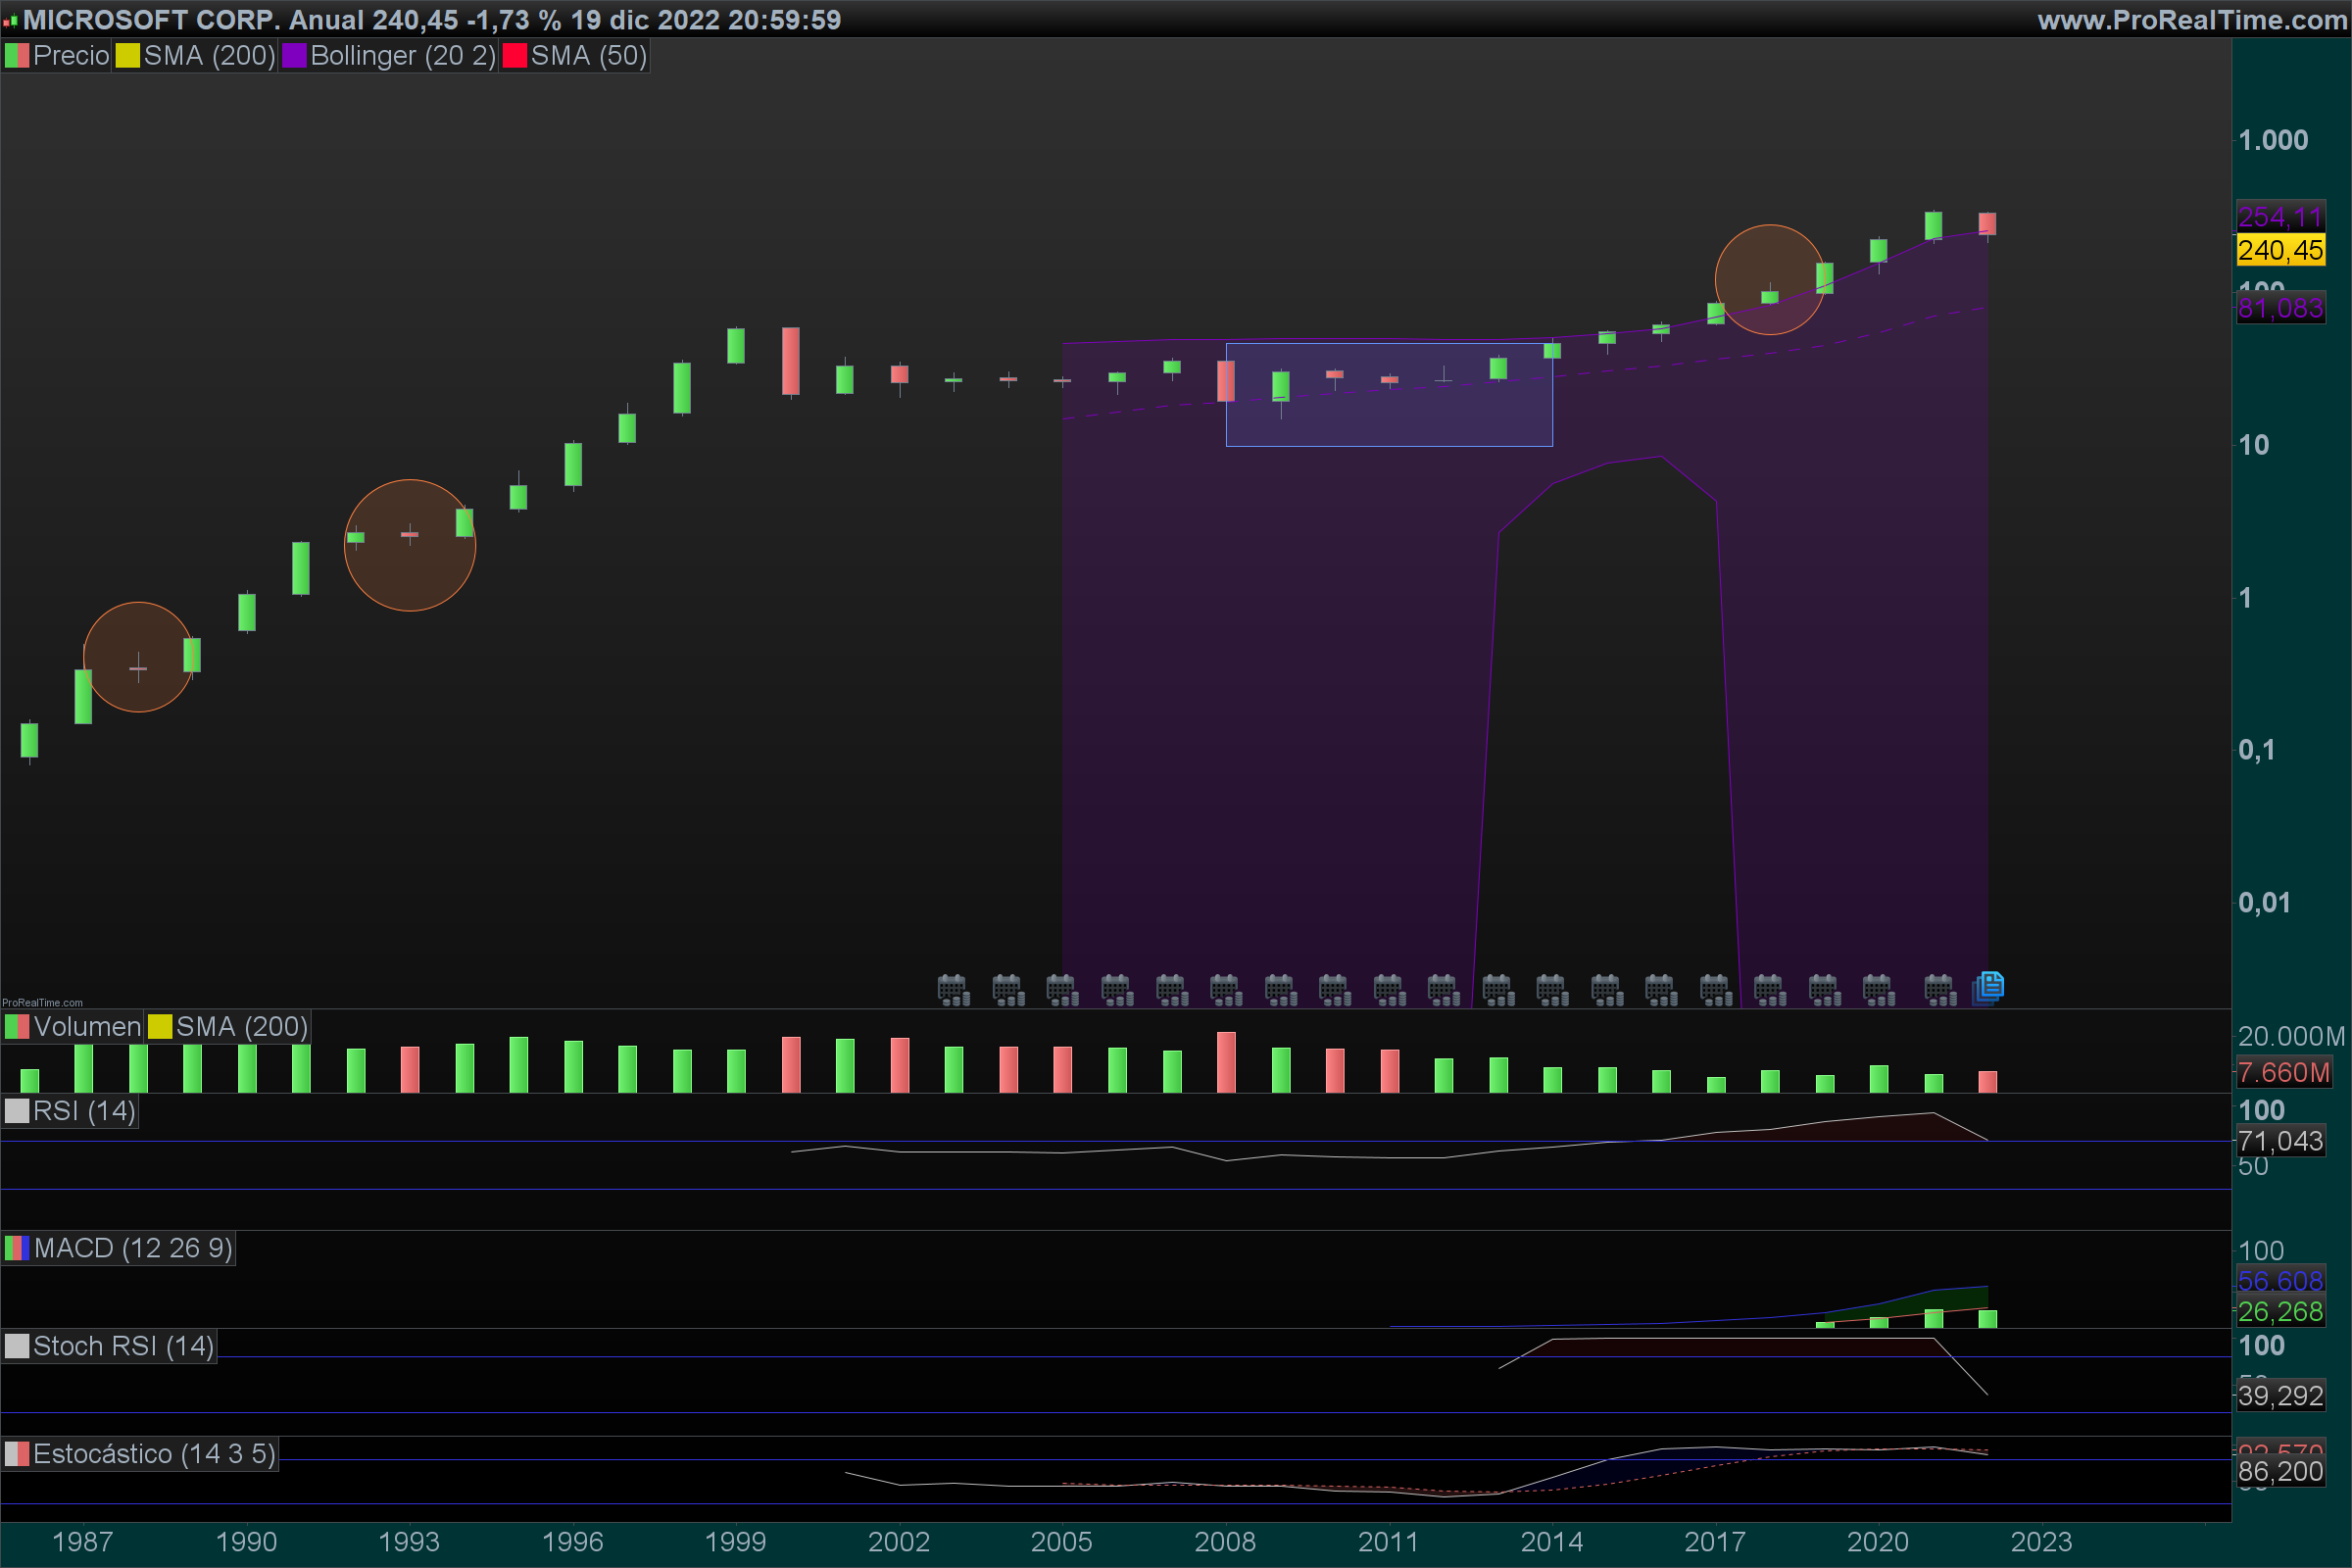Image resolution: width=2352 pixels, height=1568 pixels.
Task: Open the Precio legend settings
Action: 70,56
